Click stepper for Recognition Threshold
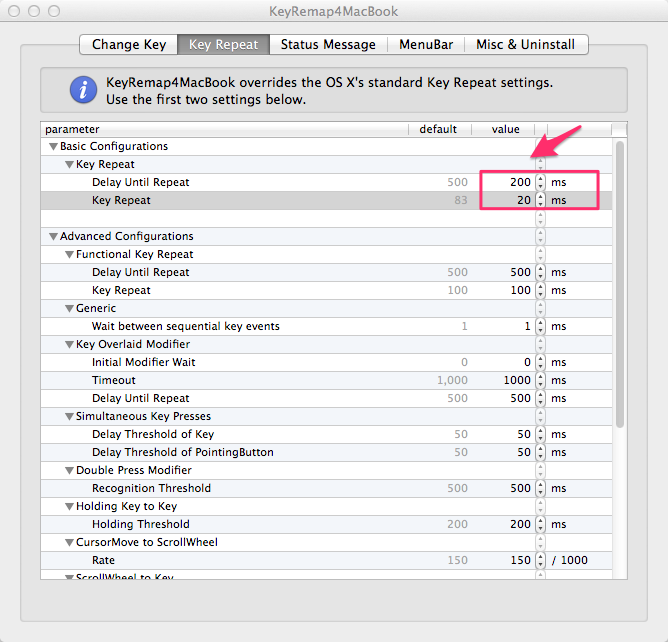The image size is (668, 642). click(540, 488)
